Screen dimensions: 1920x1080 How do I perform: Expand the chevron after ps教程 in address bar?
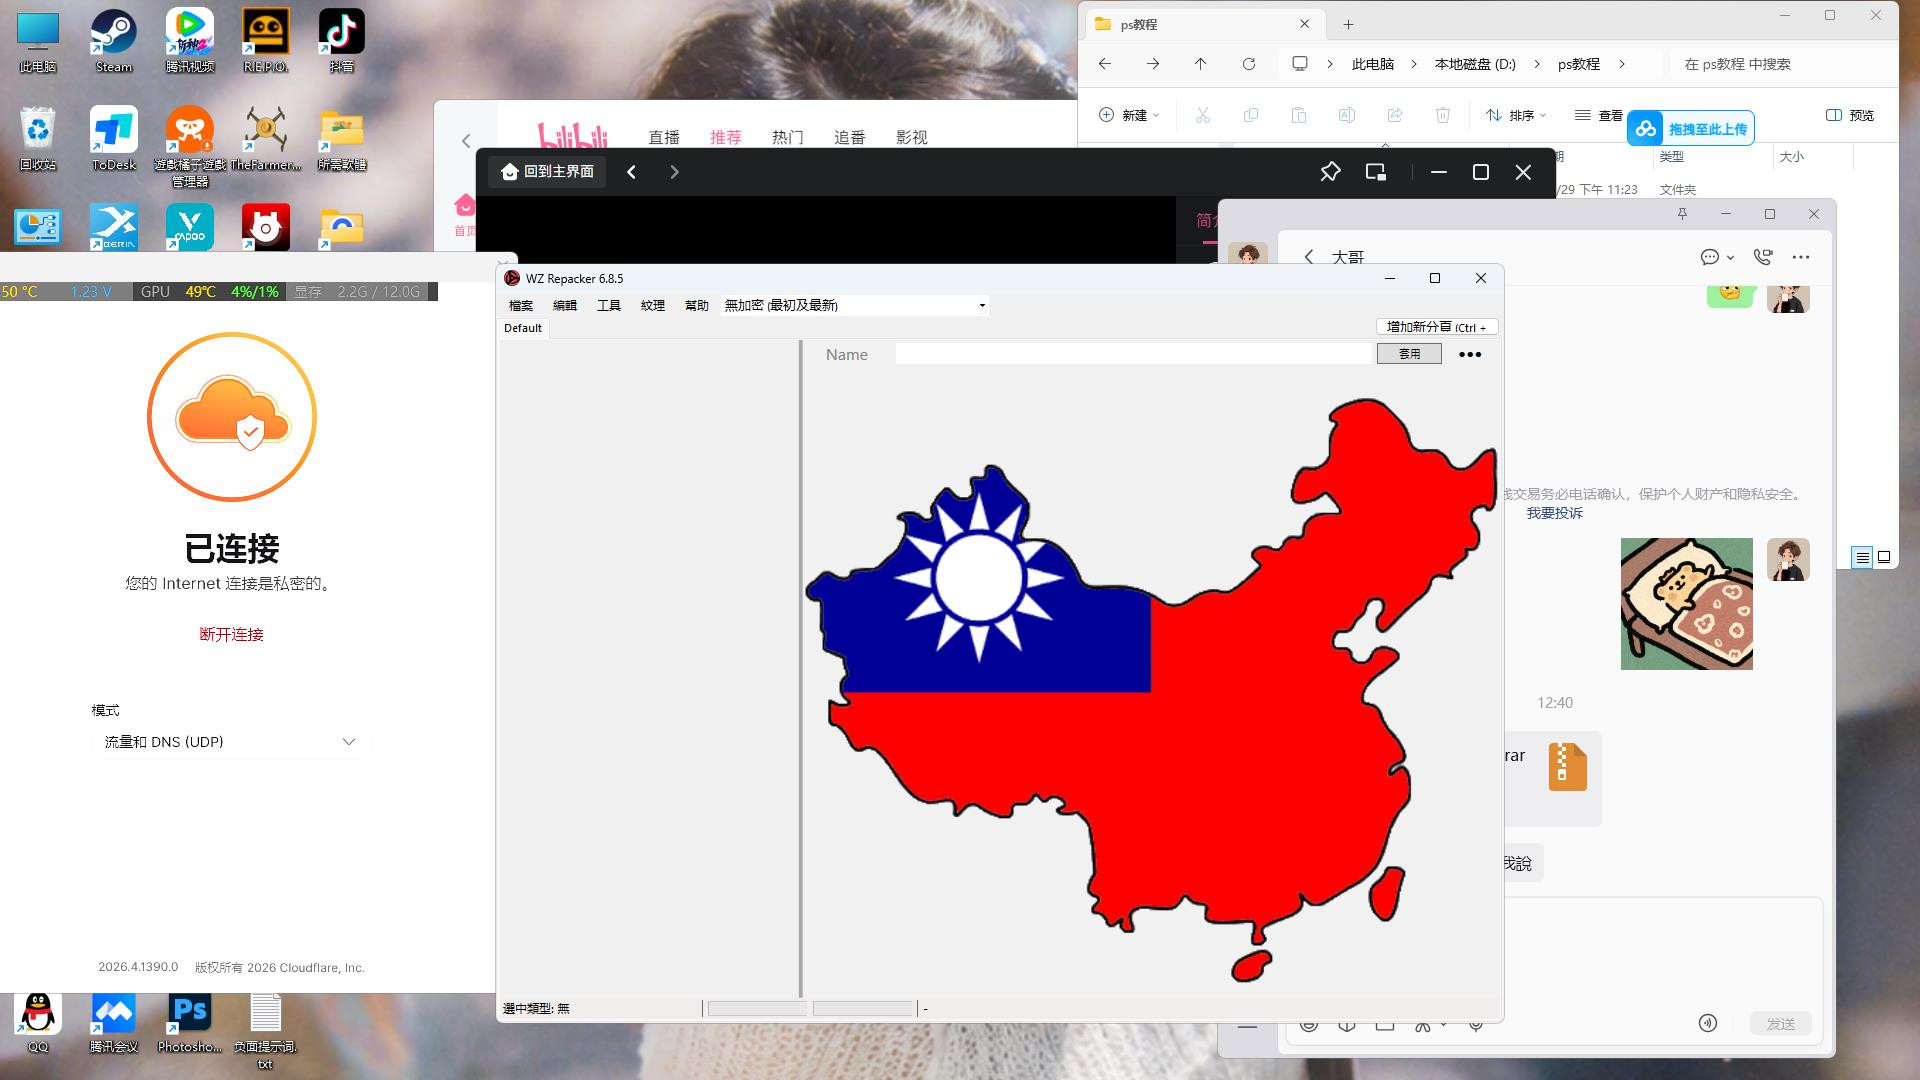coord(1621,64)
